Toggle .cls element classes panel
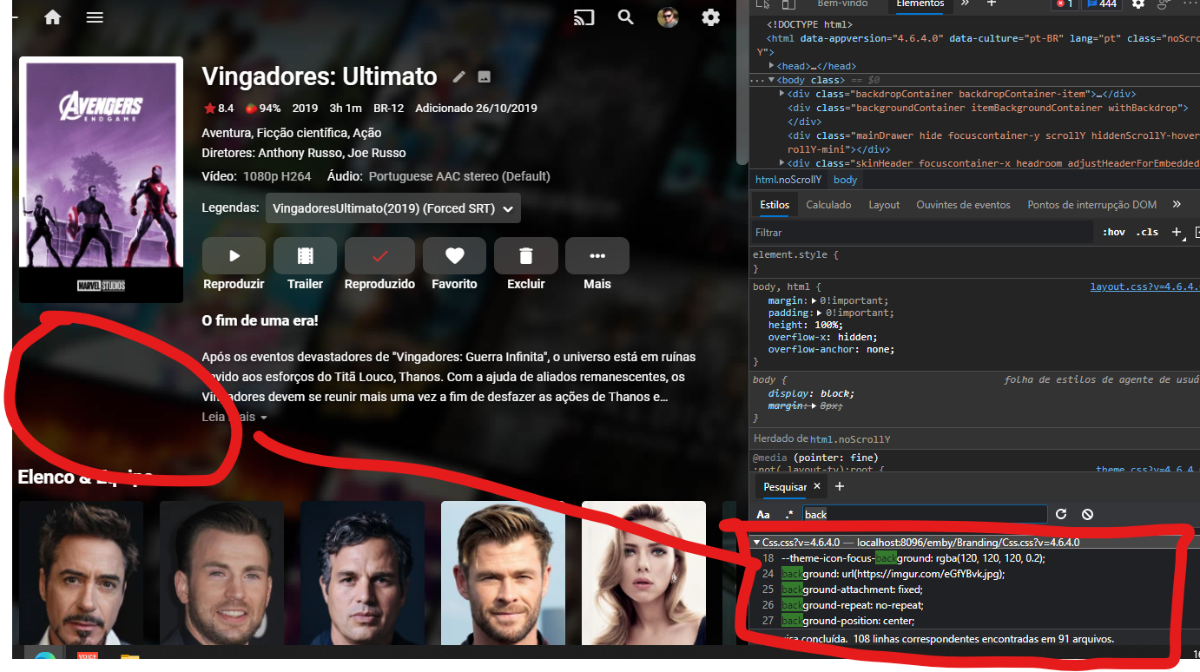Screen dimensions: 1200x672 pyautogui.click(x=1147, y=232)
